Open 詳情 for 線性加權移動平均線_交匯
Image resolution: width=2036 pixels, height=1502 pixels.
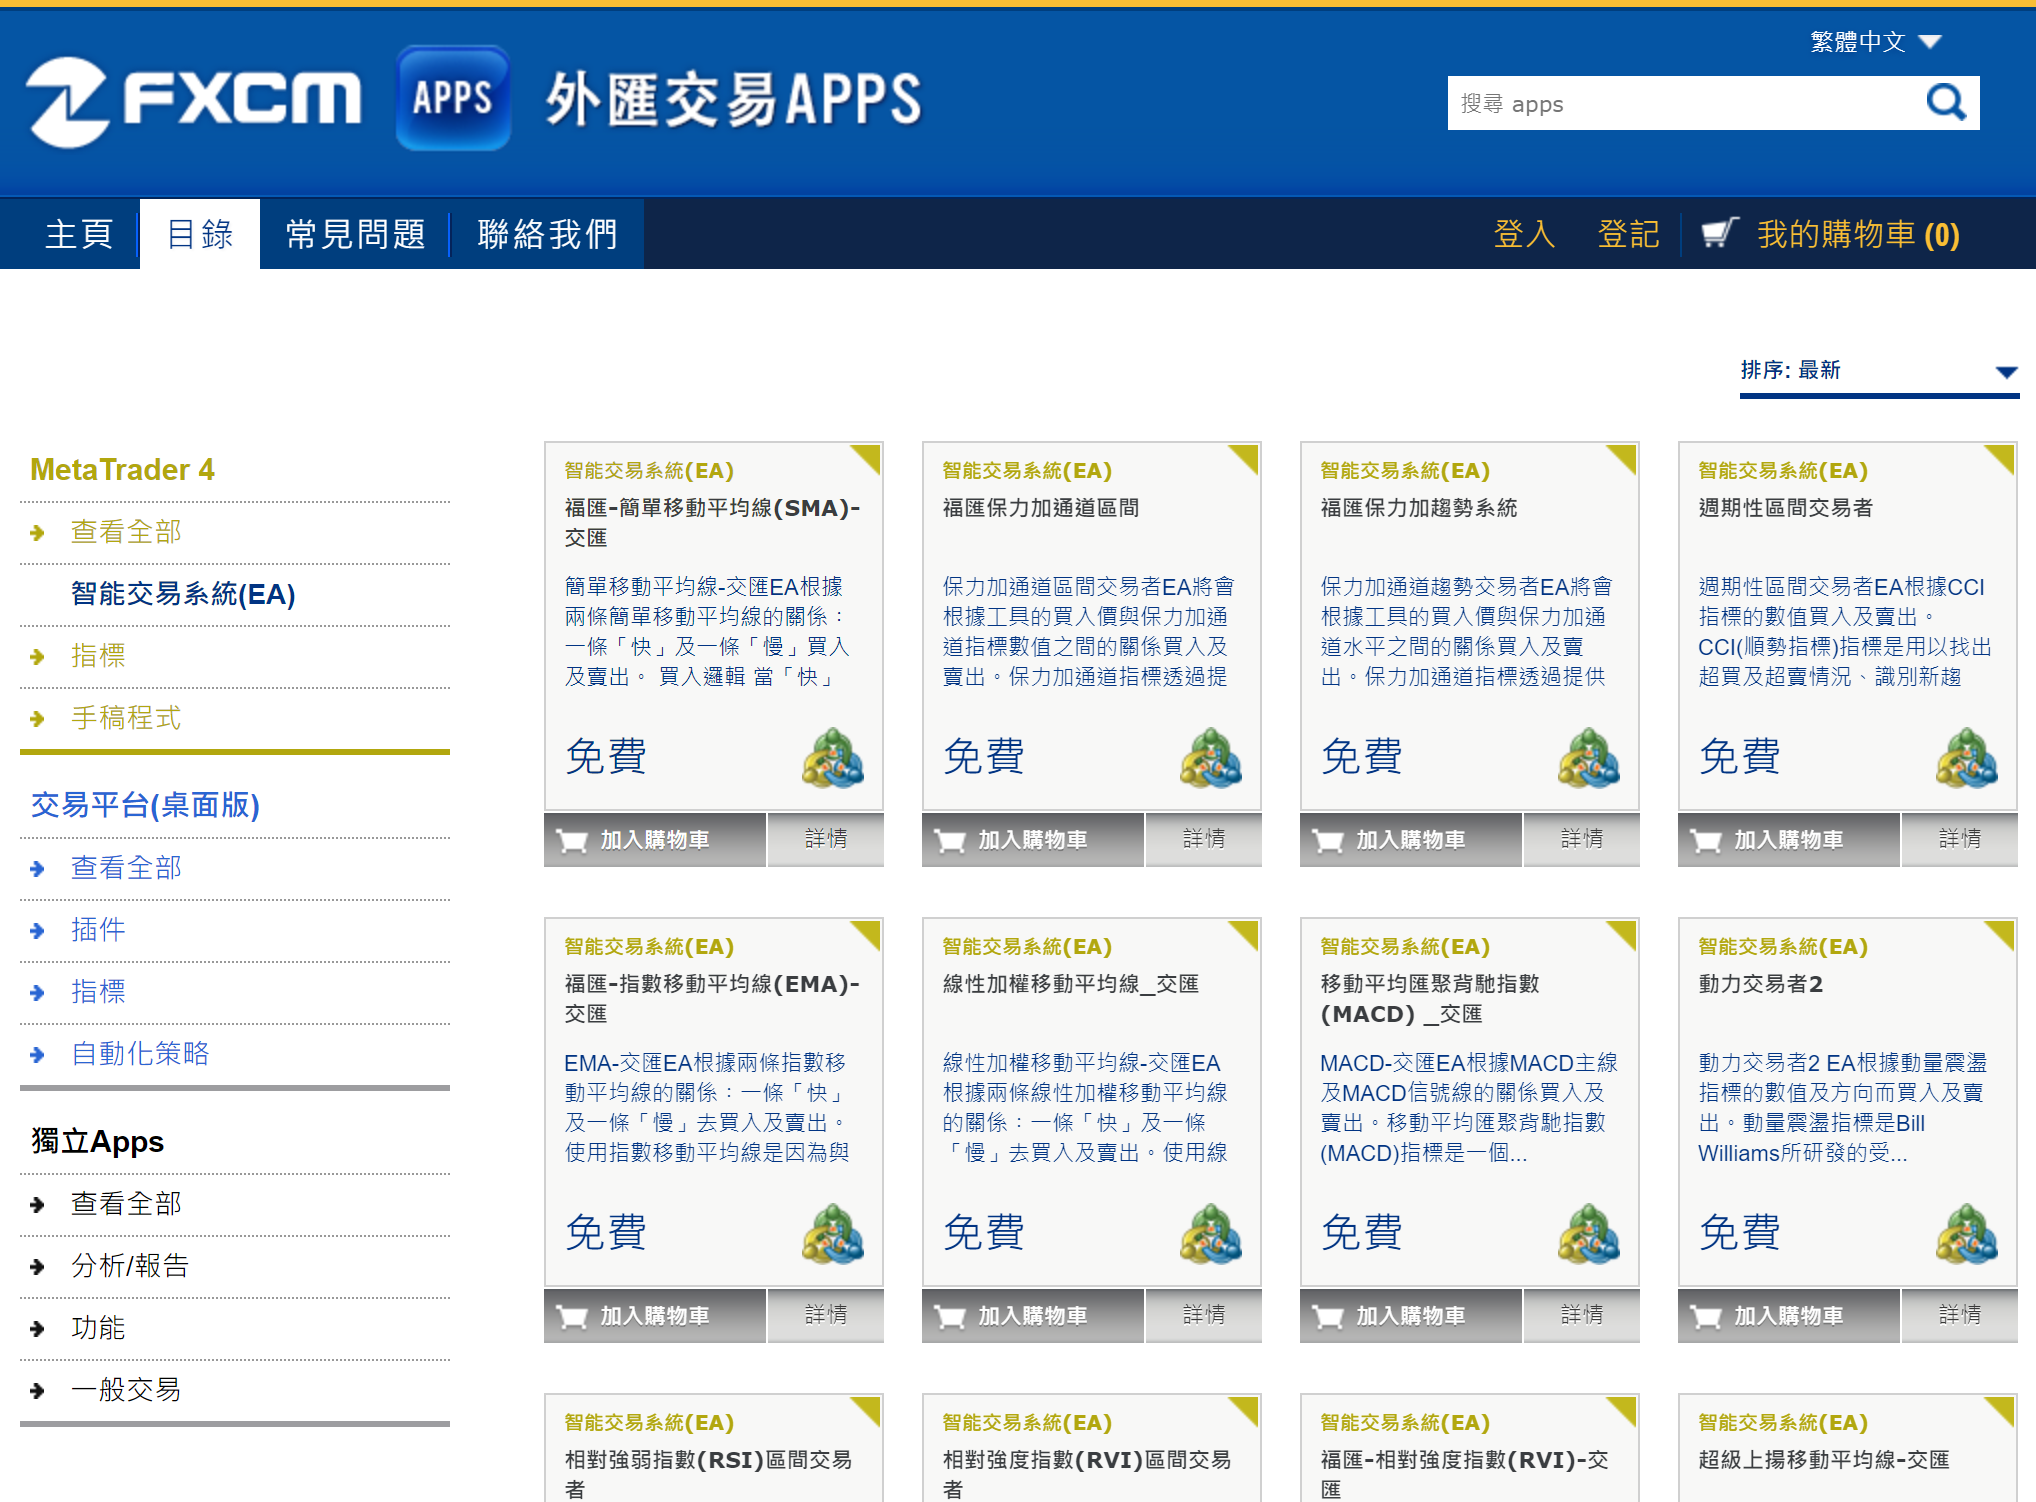(1204, 1316)
